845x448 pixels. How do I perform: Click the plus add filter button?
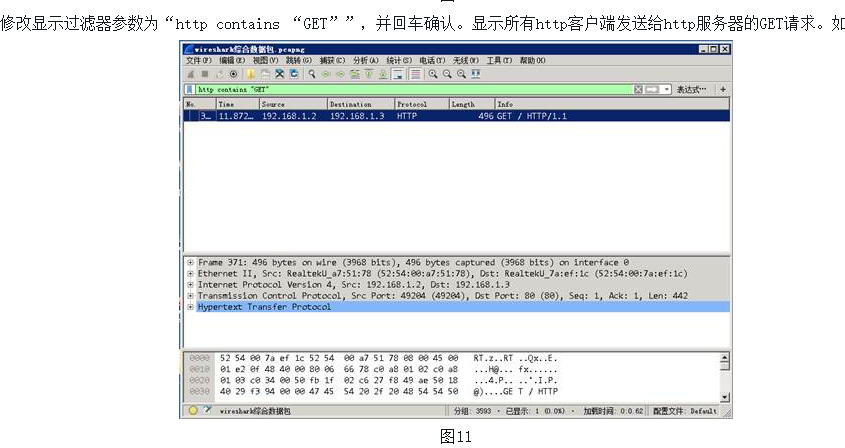point(723,89)
